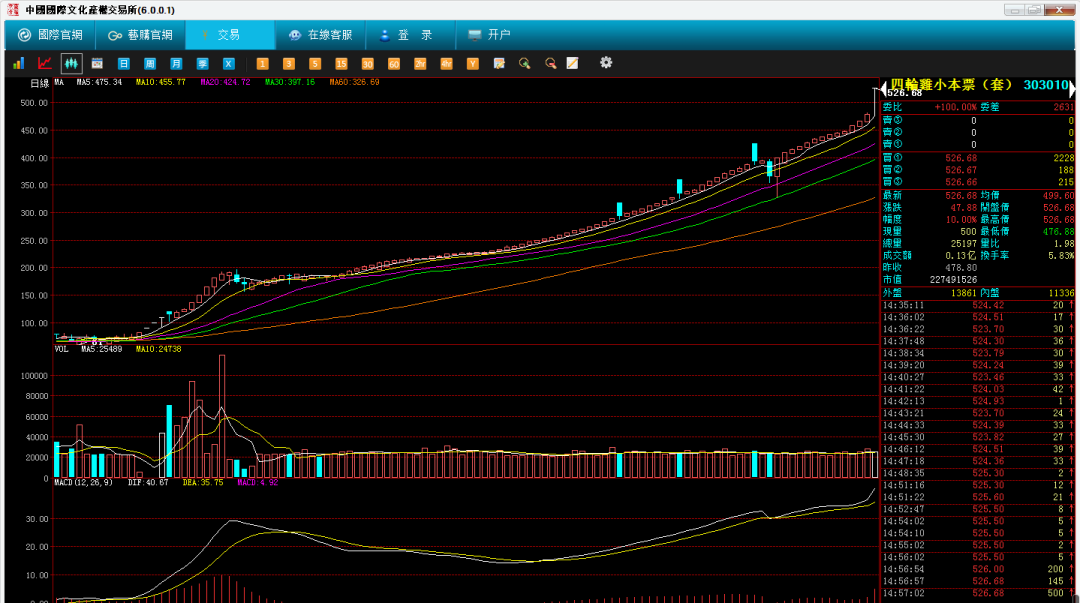Click the MA60:326.69 indicator label
Viewport: 1080px width, 603px height.
coord(354,82)
